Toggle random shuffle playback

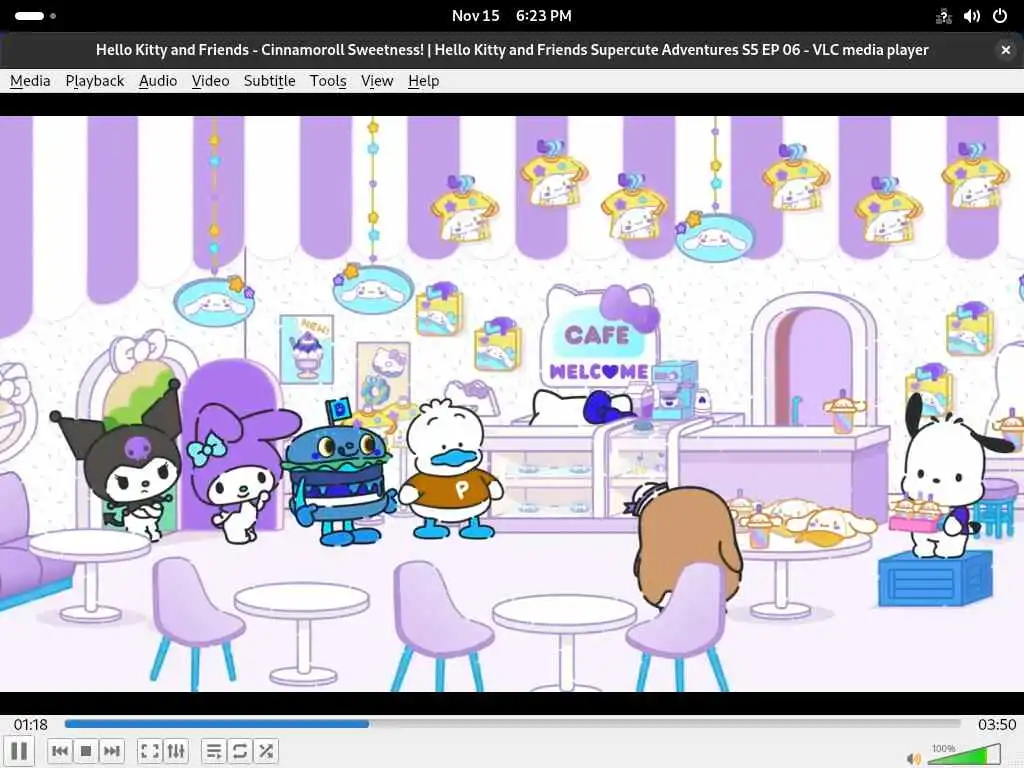pos(266,751)
